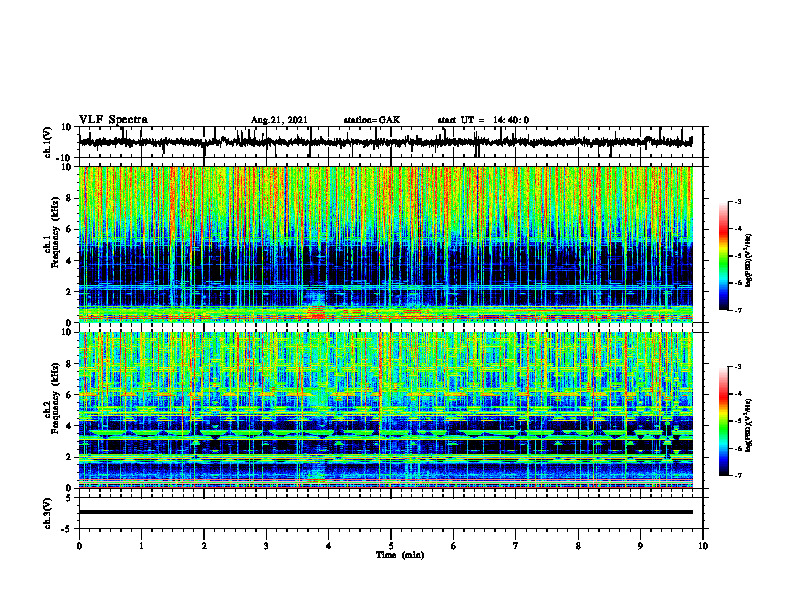Click time axis tick label "10"
The image size is (792, 612).
click(703, 546)
